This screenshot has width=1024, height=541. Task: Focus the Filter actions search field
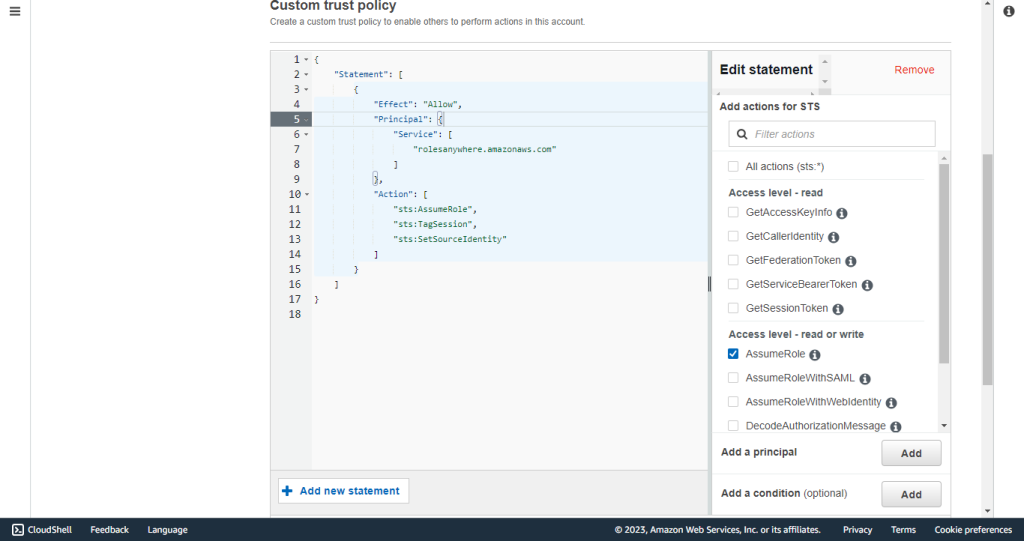[832, 134]
